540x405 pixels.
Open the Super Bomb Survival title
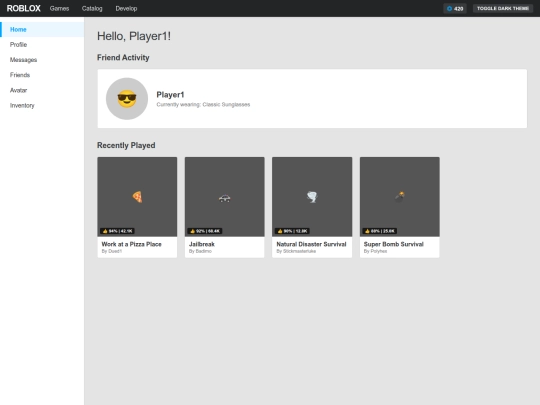coord(394,244)
